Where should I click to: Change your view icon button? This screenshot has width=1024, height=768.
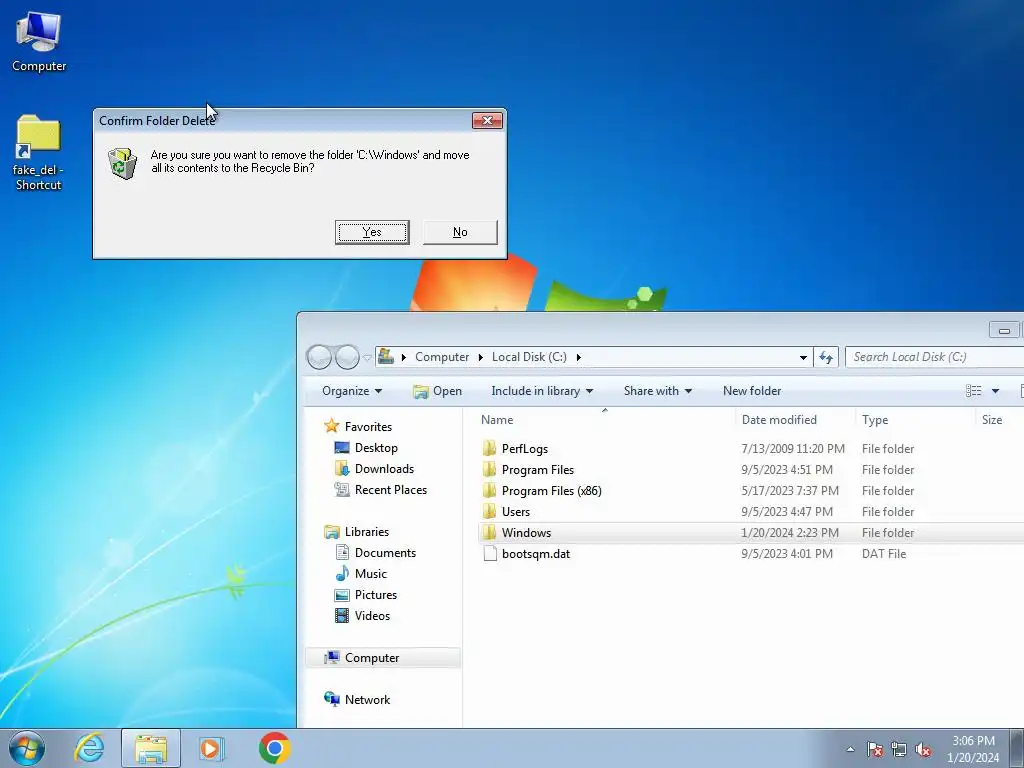click(974, 391)
